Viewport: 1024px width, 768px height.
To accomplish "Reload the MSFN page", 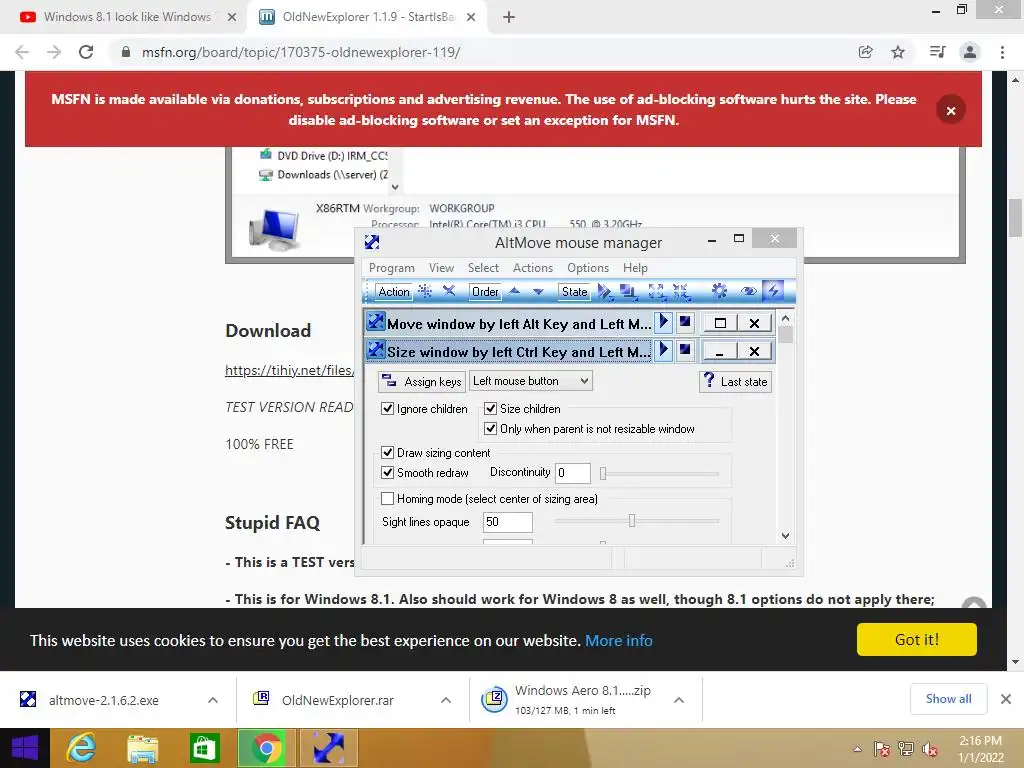I will click(86, 52).
